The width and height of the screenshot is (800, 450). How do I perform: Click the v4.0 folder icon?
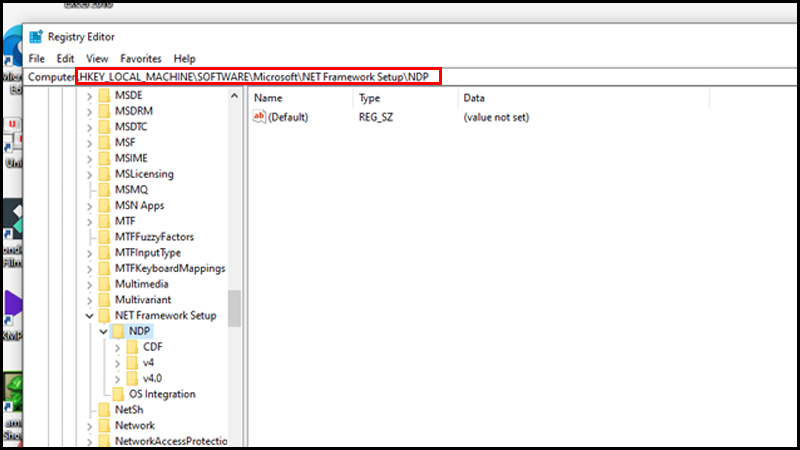132,379
